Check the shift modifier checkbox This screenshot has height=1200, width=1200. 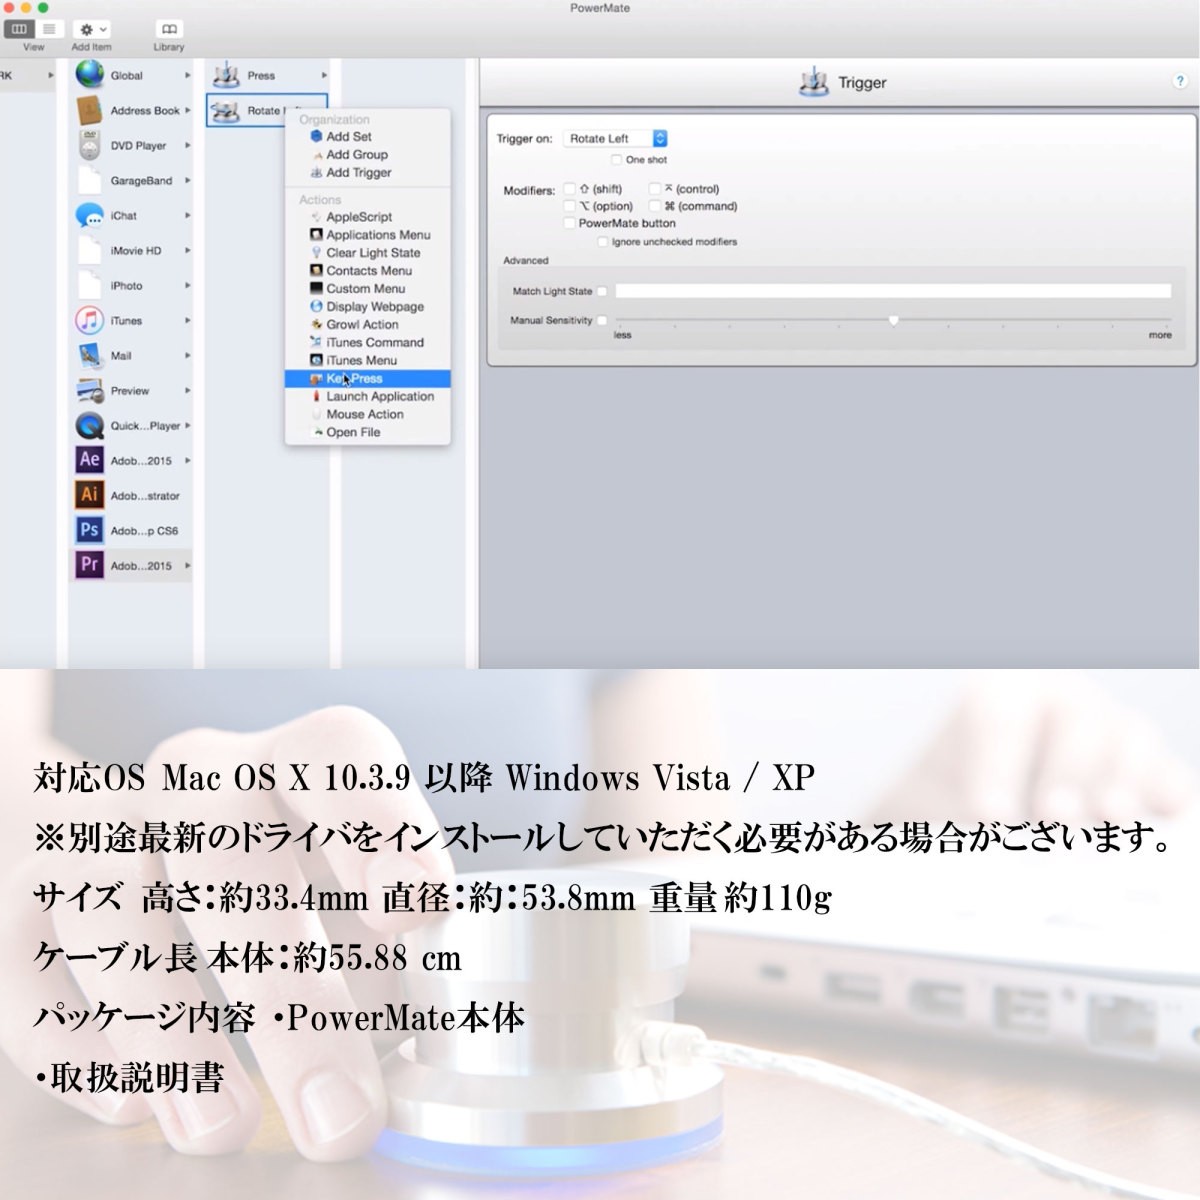(570, 189)
